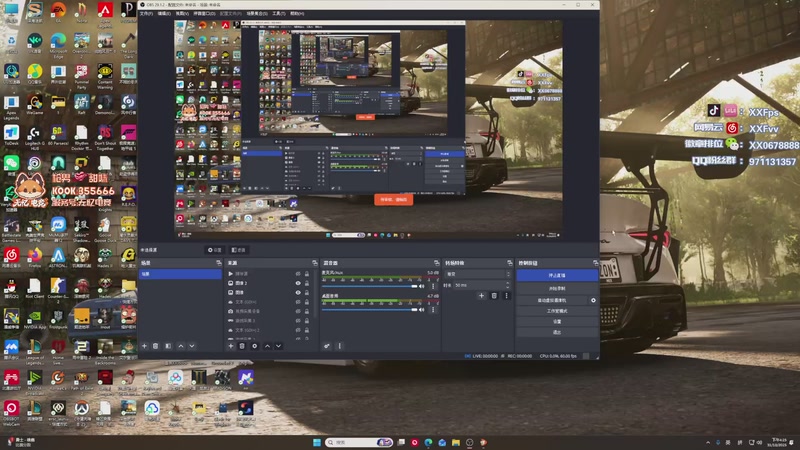Add a new scene with the plus icon

pos(144,346)
